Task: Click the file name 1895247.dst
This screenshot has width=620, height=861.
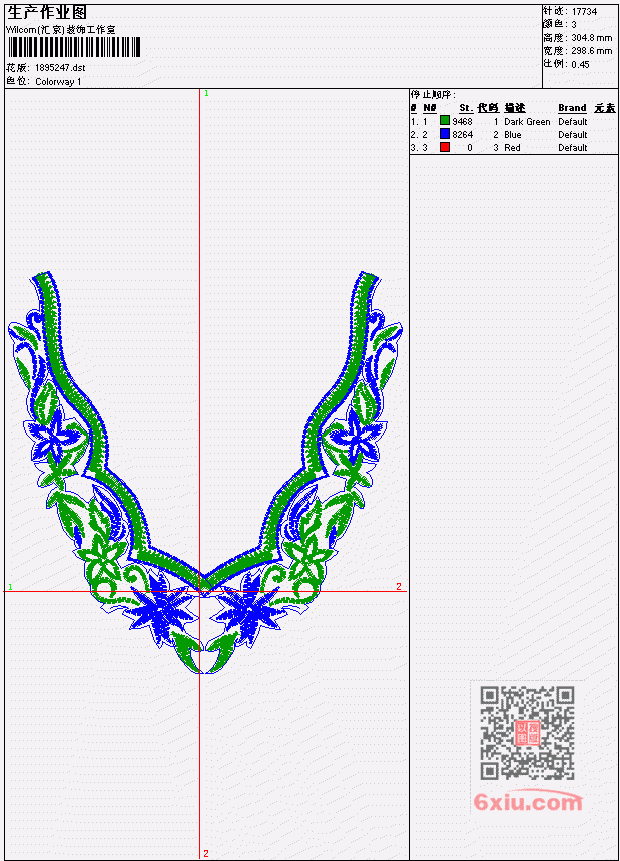Action: [x=60, y=68]
